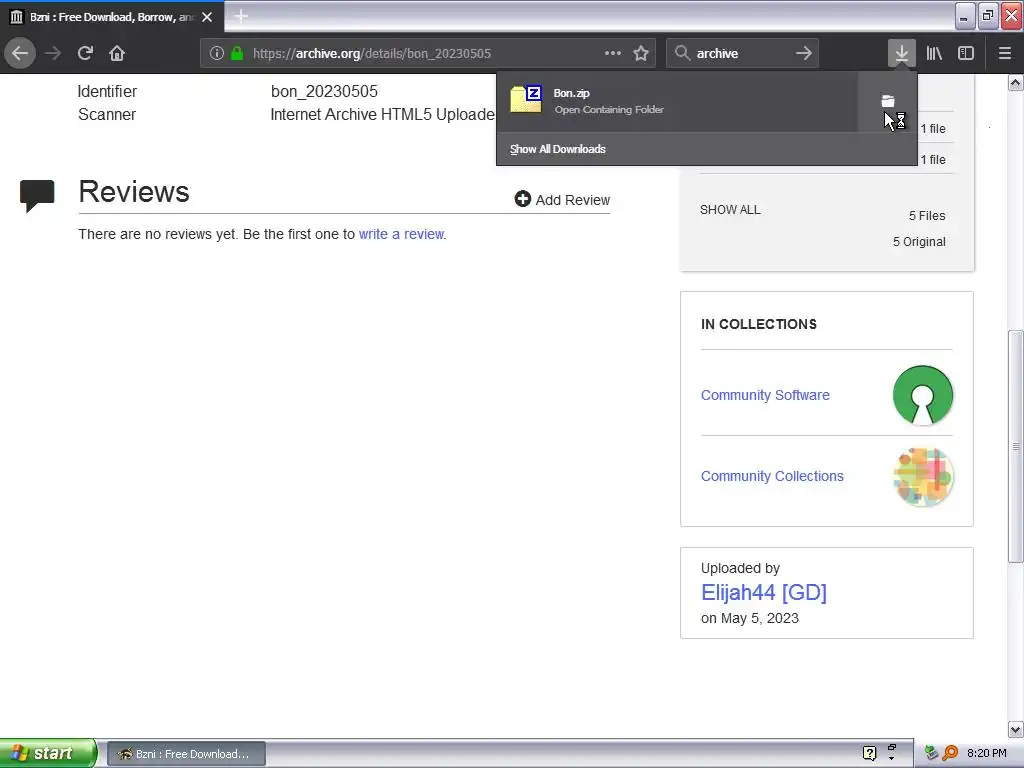Viewport: 1024px width, 768px height.
Task: Reload the current archive.org page
Action: [x=85, y=53]
